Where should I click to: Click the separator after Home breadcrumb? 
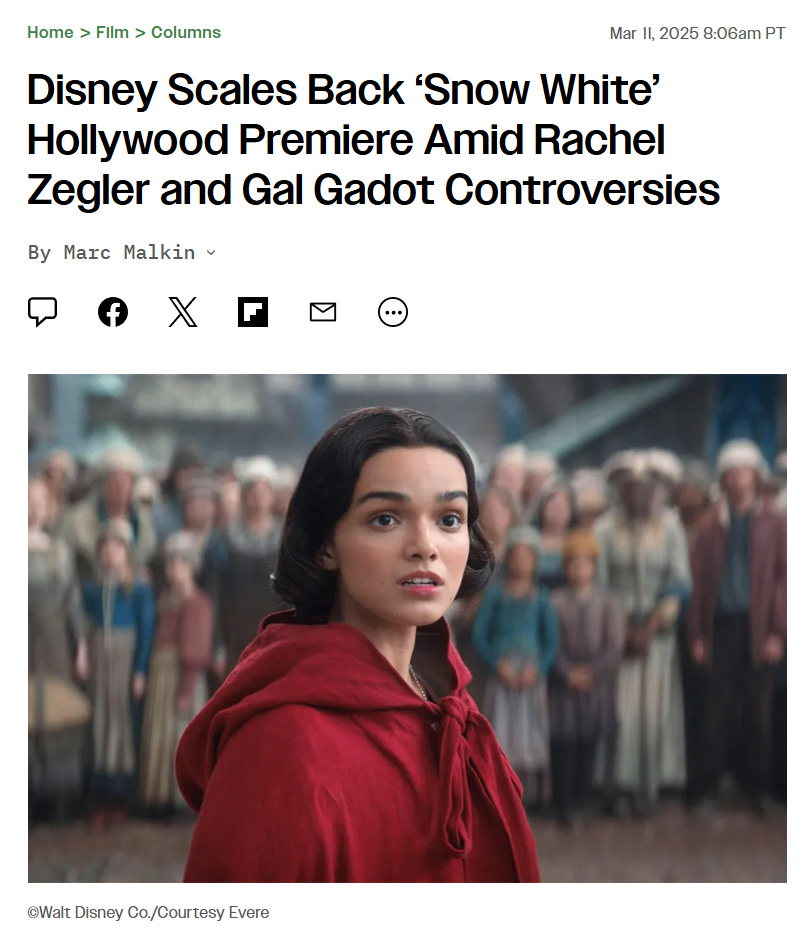[85, 33]
